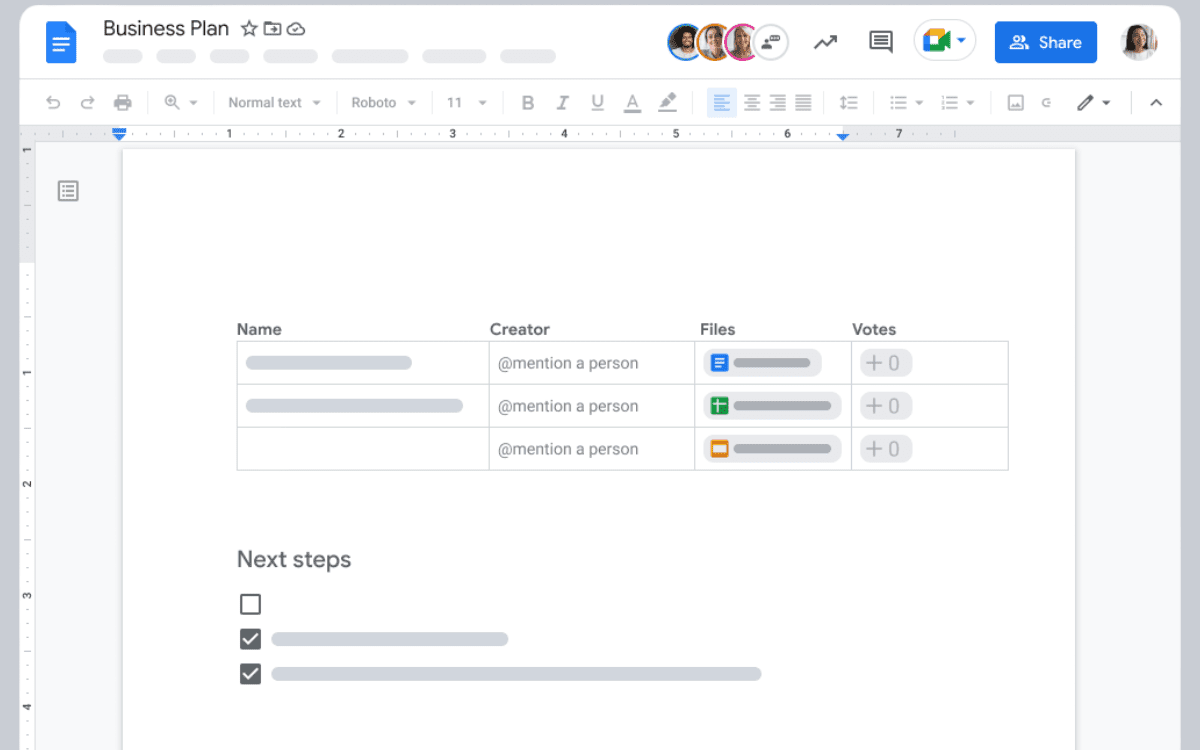The image size is (1200, 750).
Task: Align text right
Action: click(x=777, y=102)
